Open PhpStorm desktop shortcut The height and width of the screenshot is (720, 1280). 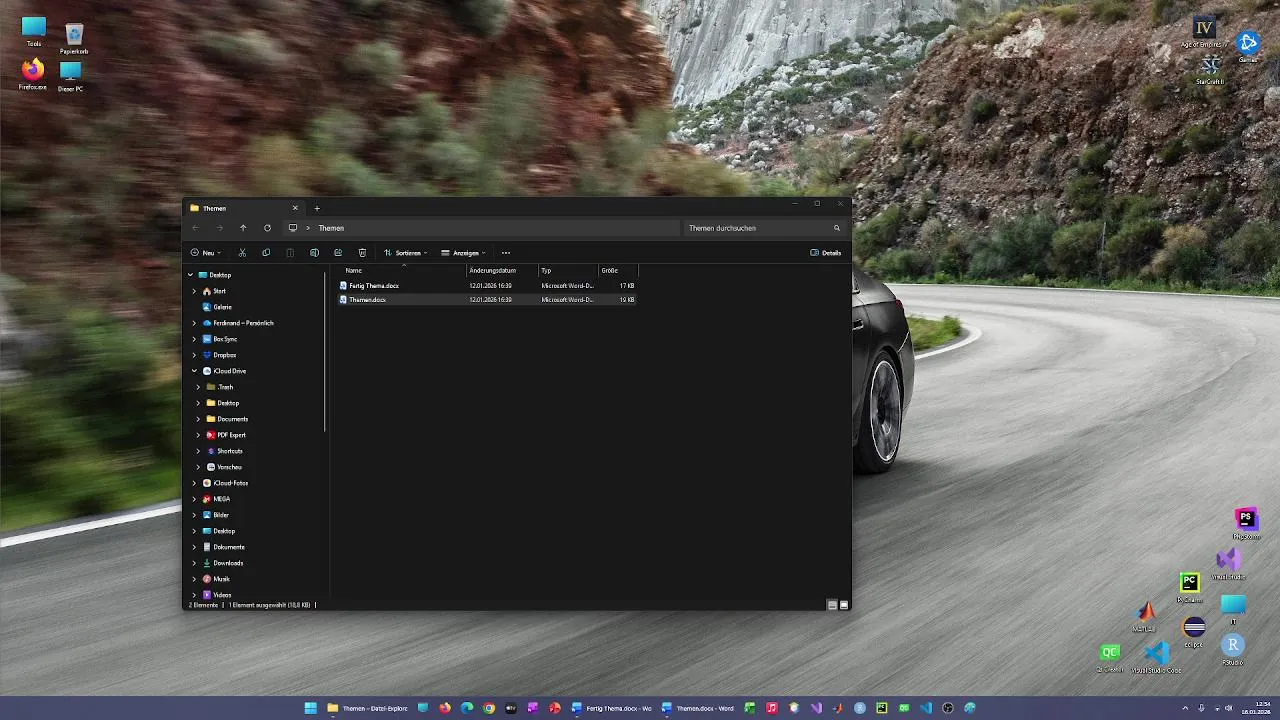click(x=1245, y=523)
